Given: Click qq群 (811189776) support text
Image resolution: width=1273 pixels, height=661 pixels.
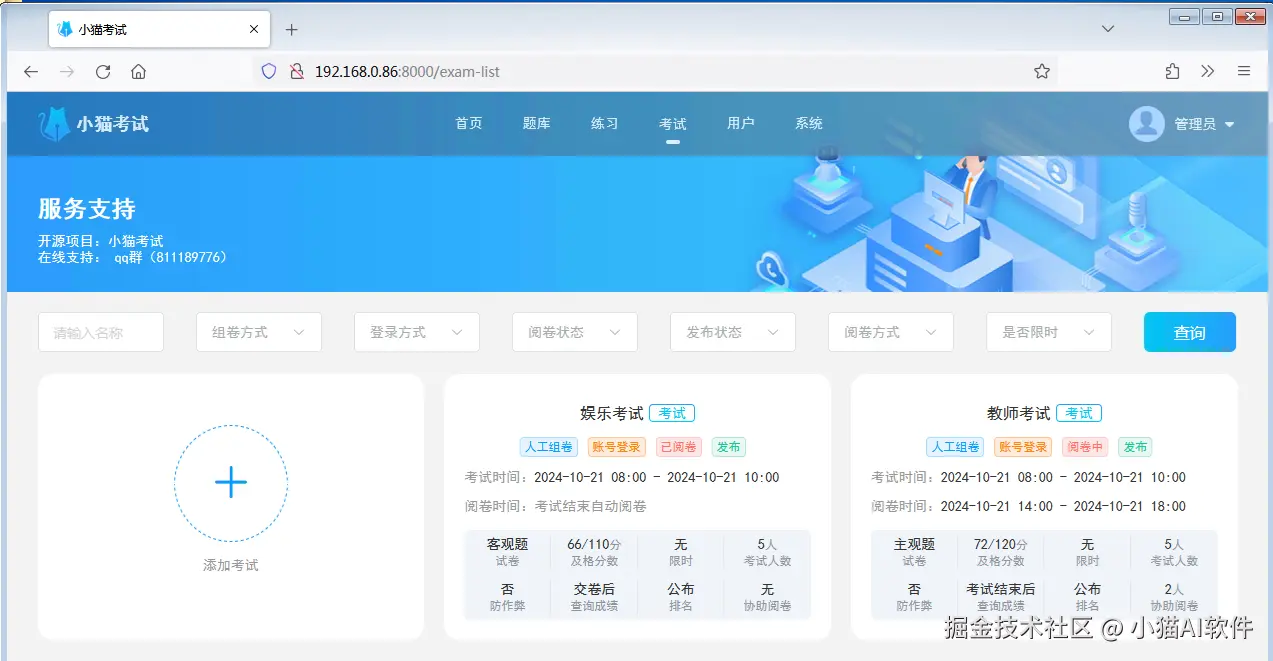Looking at the screenshot, I should coord(171,257).
